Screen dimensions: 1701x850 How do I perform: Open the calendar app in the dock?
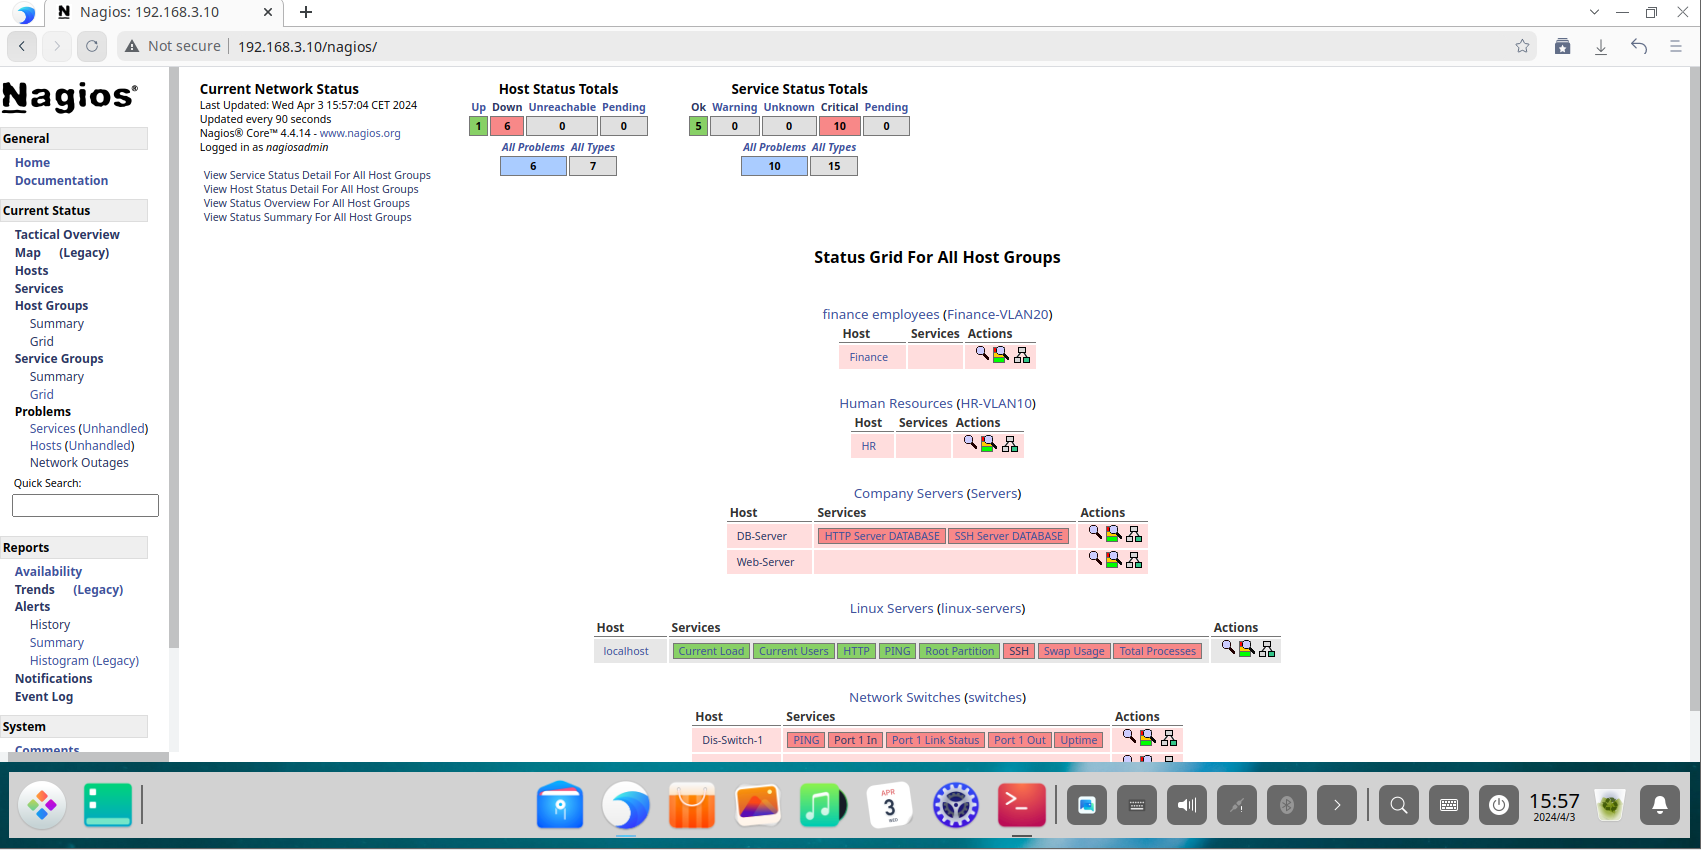[889, 805]
